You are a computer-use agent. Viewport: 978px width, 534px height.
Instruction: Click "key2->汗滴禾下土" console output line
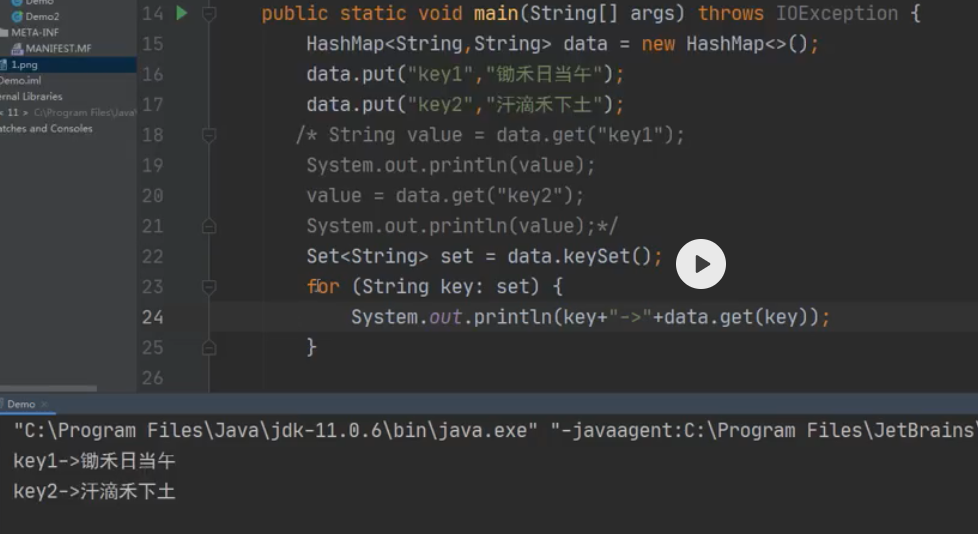click(x=94, y=492)
